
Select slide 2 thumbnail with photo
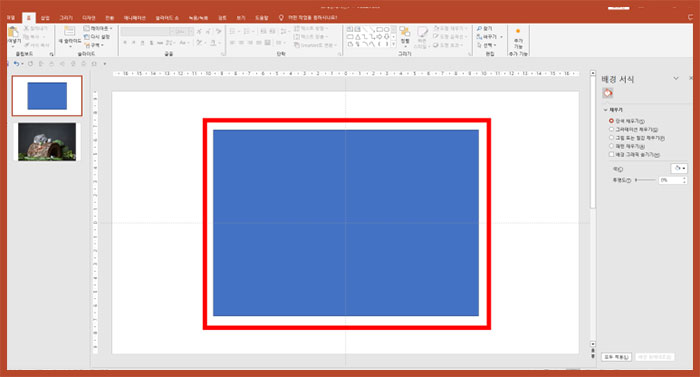click(x=47, y=142)
